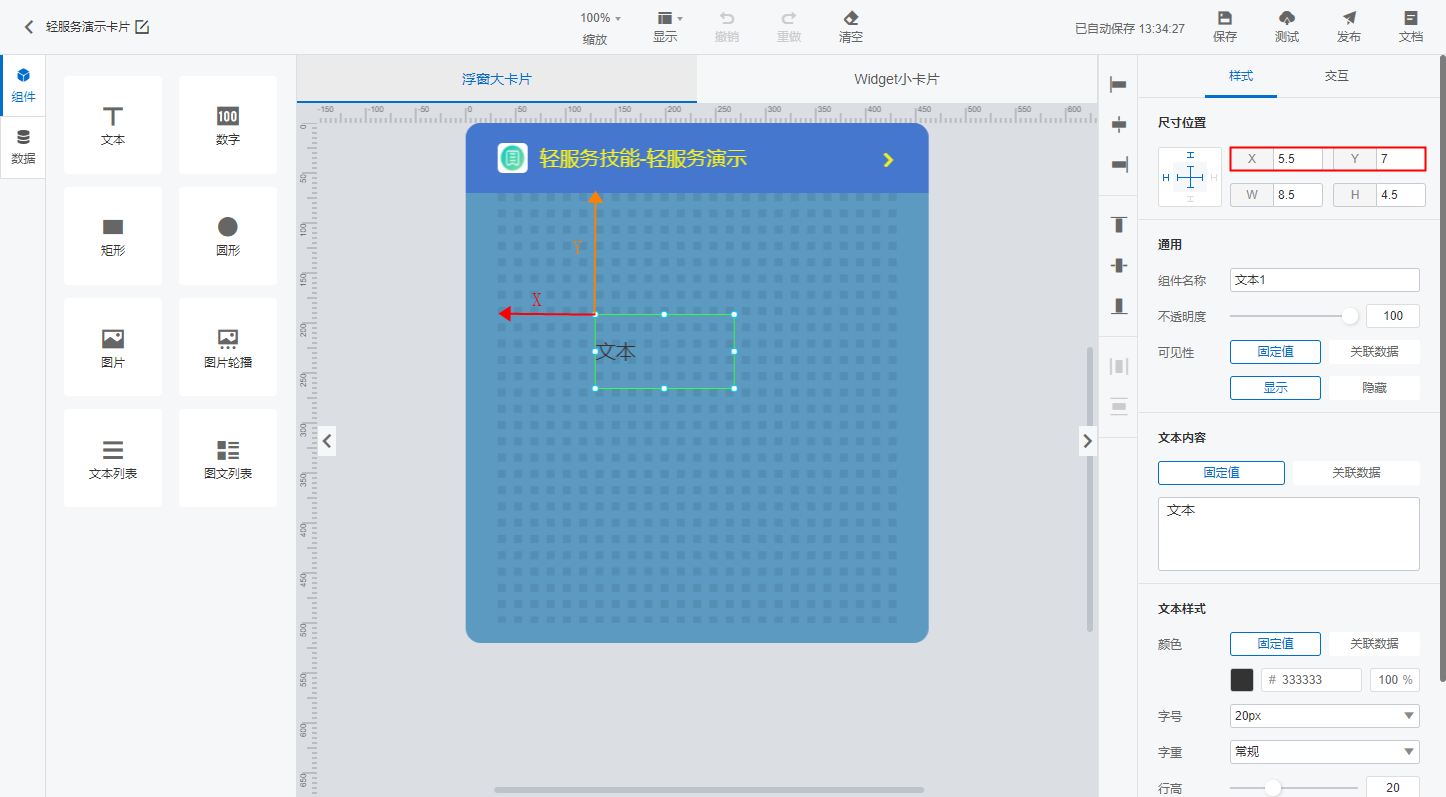The width and height of the screenshot is (1446, 797).
Task: Open the 100% zoom dropdown
Action: tap(601, 18)
